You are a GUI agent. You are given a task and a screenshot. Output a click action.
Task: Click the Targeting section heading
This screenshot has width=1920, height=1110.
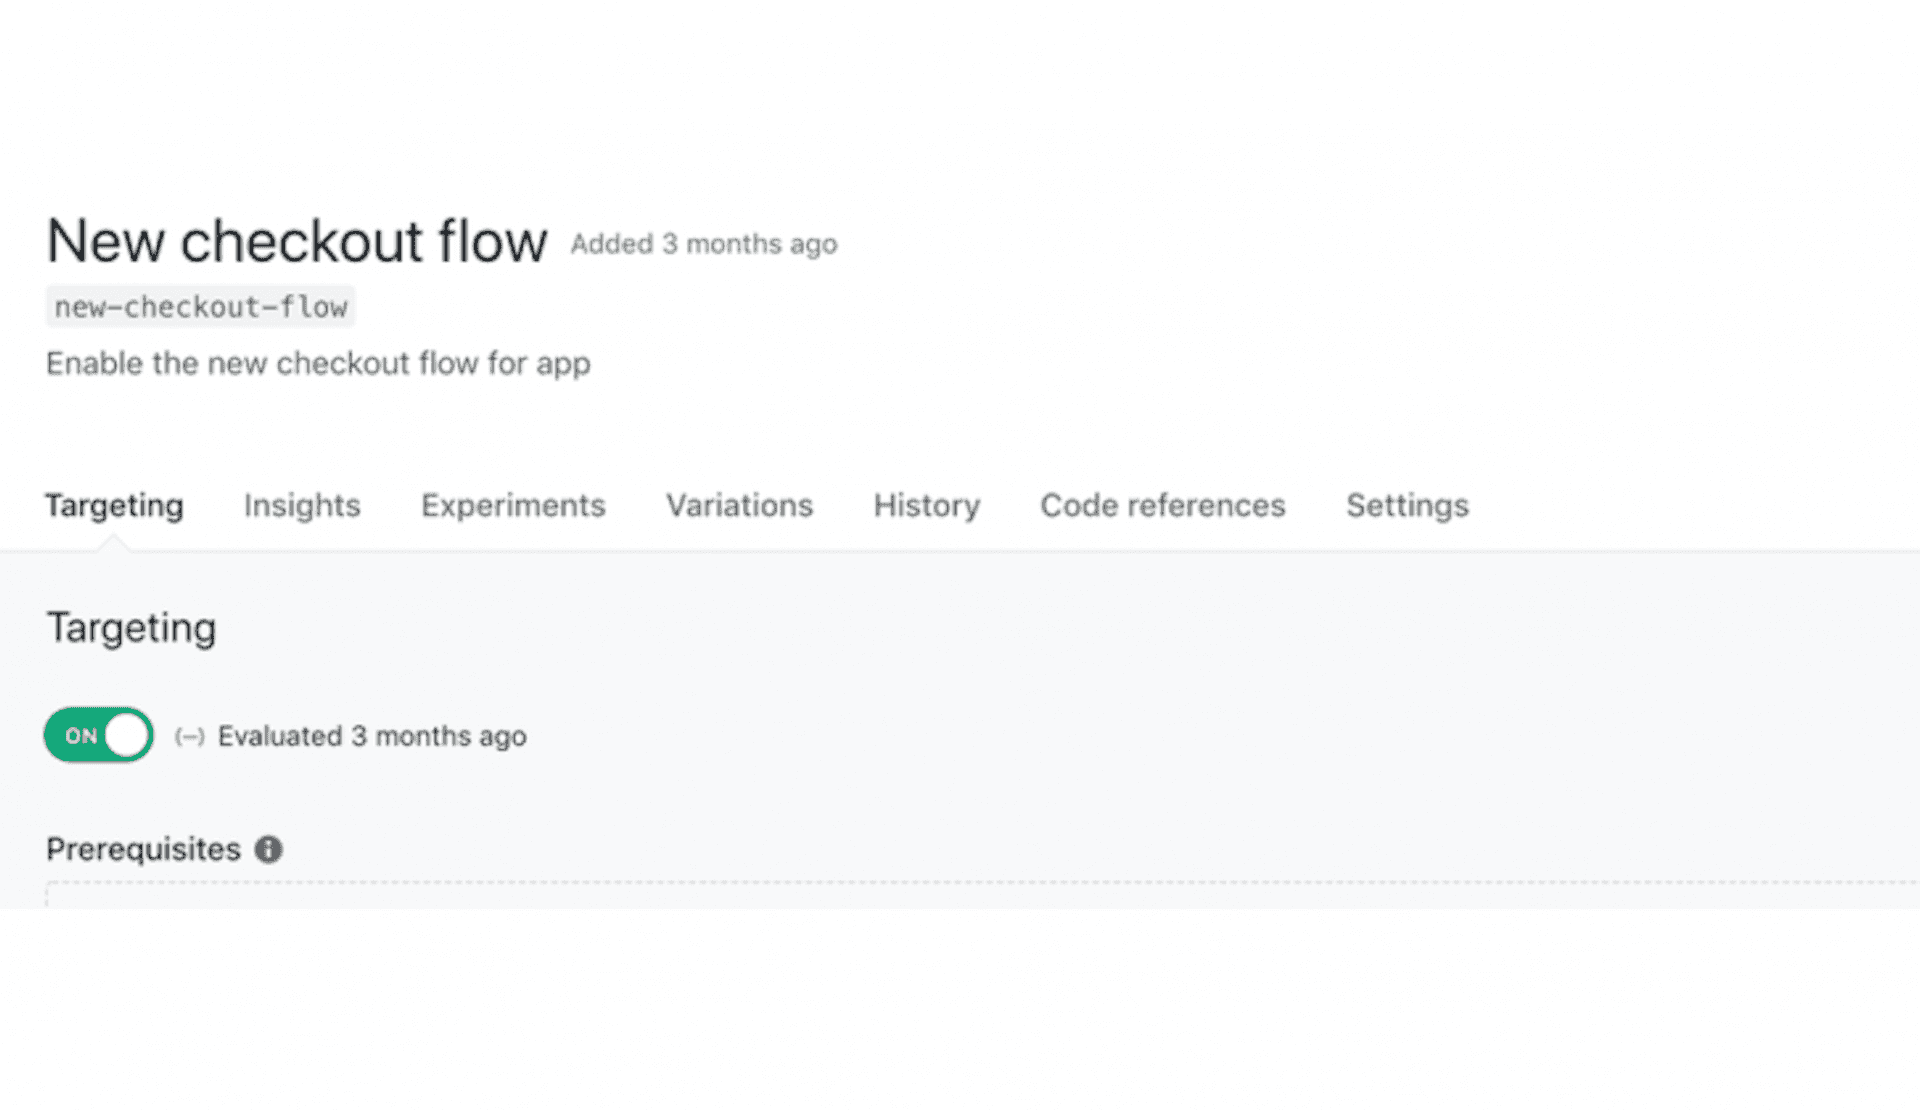(x=130, y=627)
